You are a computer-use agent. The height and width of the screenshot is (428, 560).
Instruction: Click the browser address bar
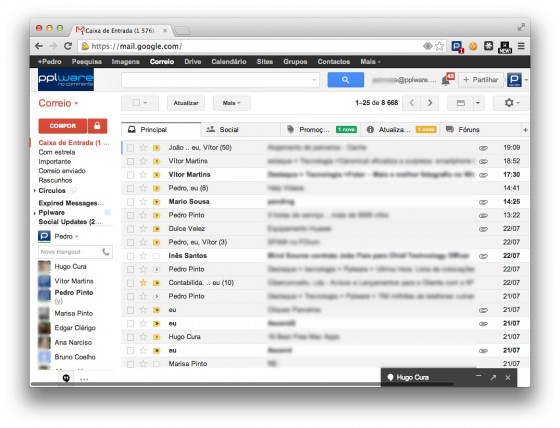250,46
